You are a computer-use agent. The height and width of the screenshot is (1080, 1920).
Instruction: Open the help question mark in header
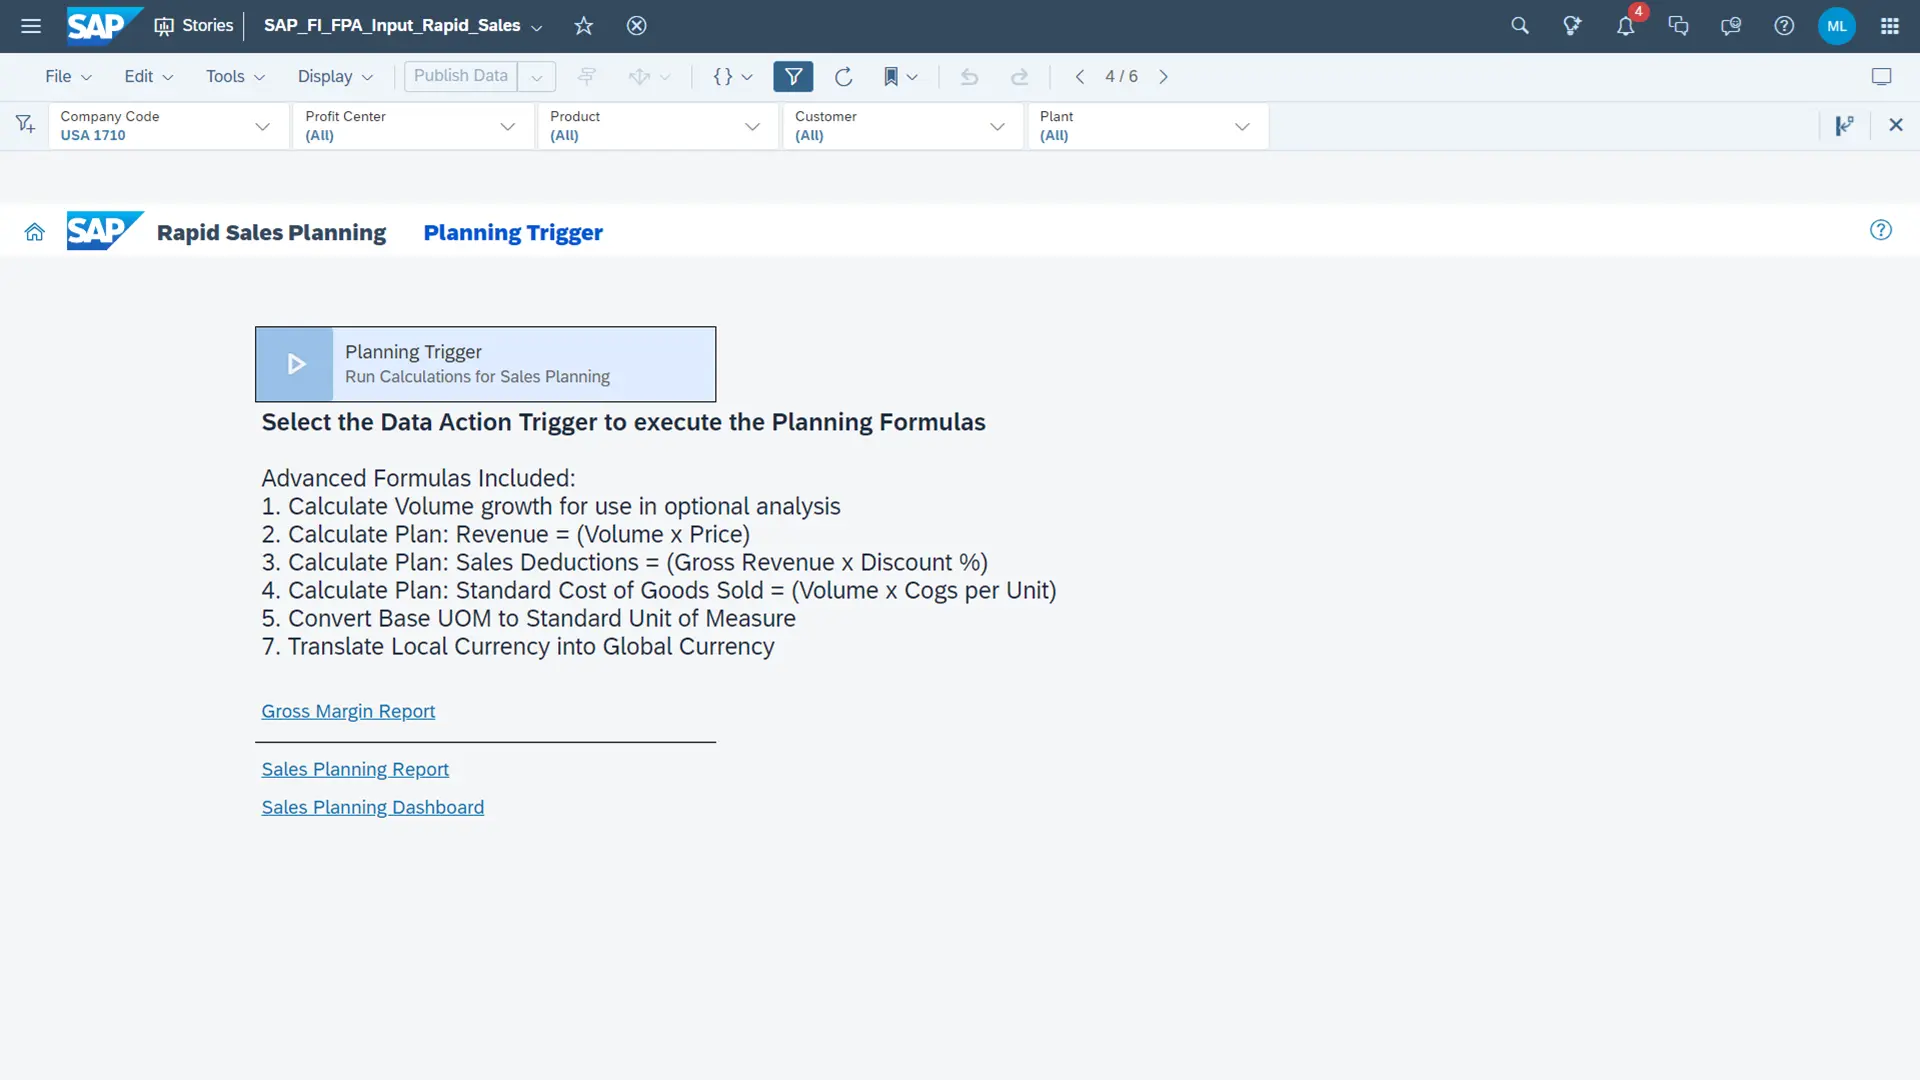(1784, 26)
